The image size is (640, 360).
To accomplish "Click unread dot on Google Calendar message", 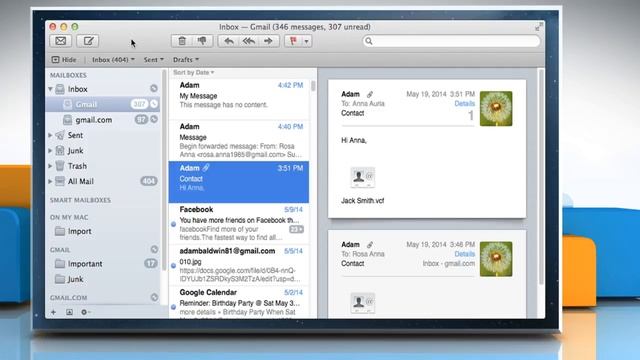I will [x=173, y=307].
